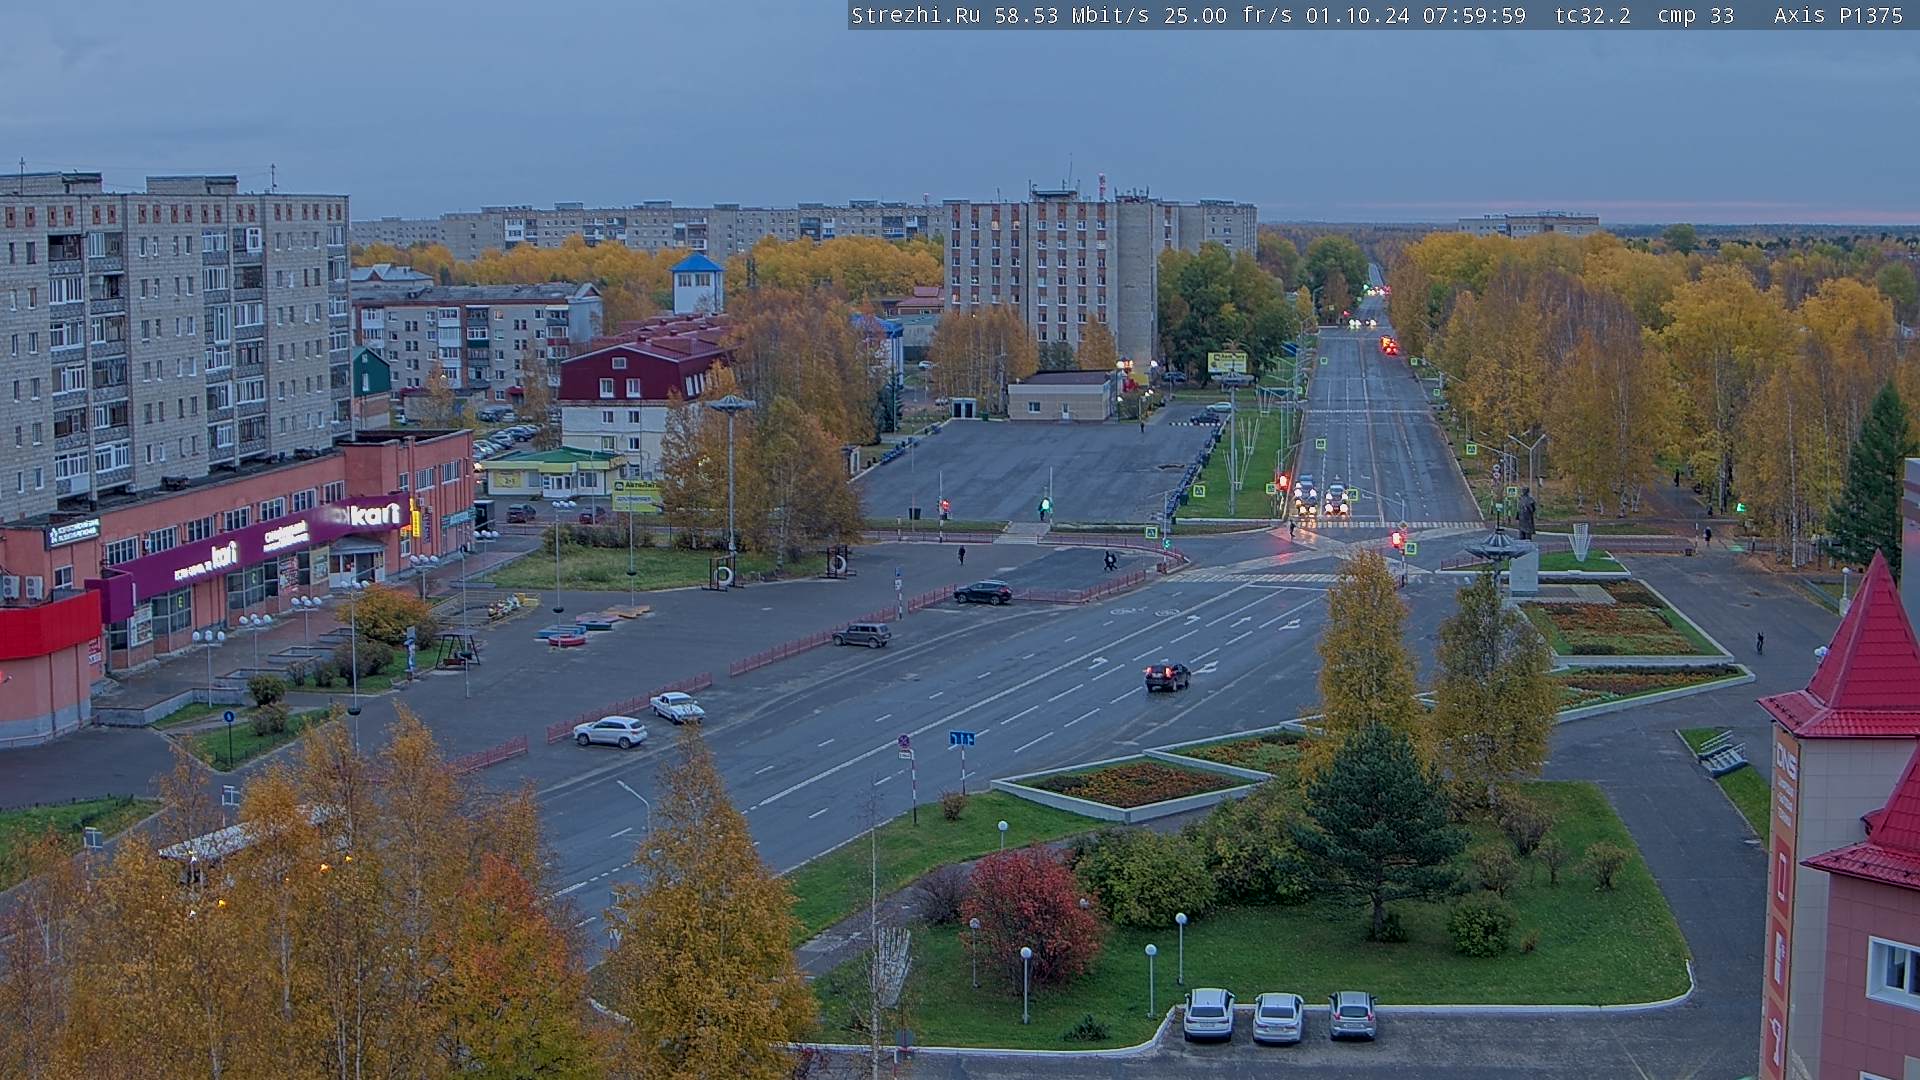The height and width of the screenshot is (1080, 1920).
Task: Click the "25.00 fr/s" frame rate value
Action: coord(1228,16)
